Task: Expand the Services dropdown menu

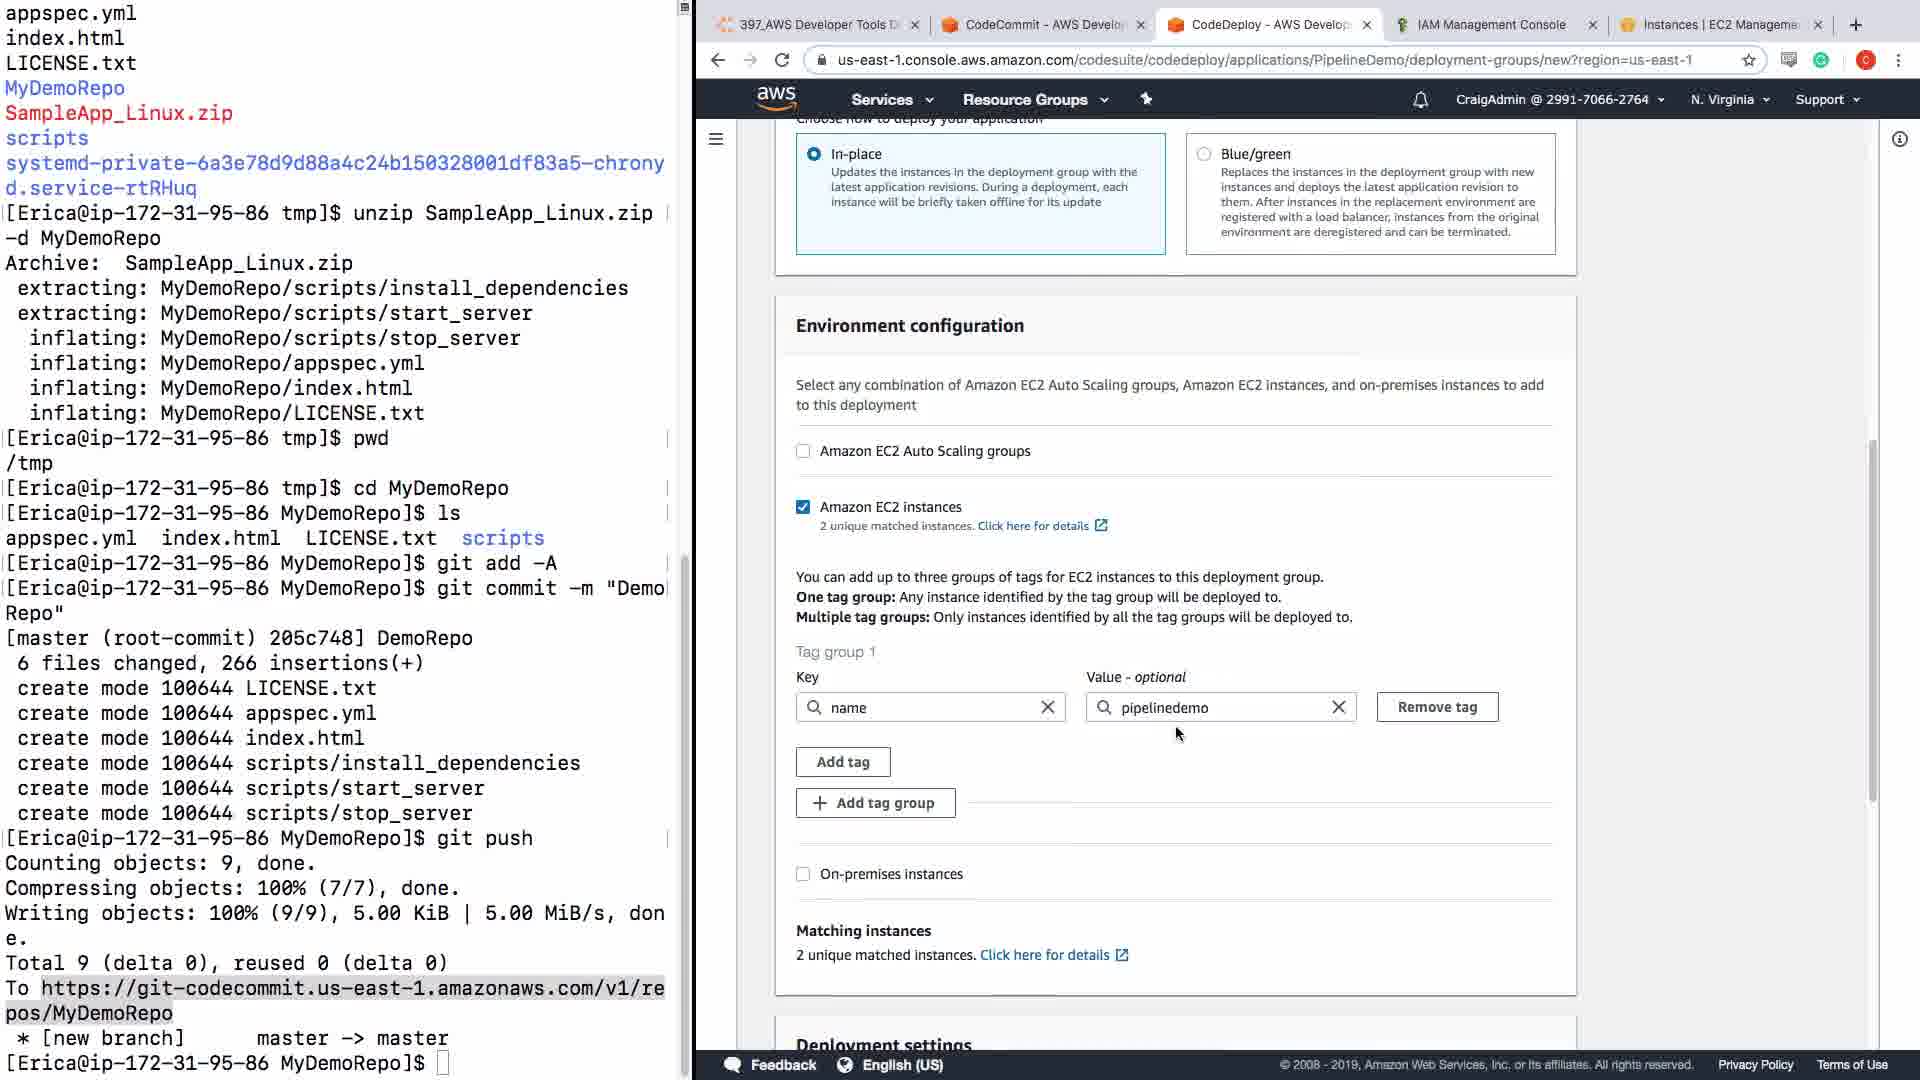Action: pyautogui.click(x=891, y=100)
